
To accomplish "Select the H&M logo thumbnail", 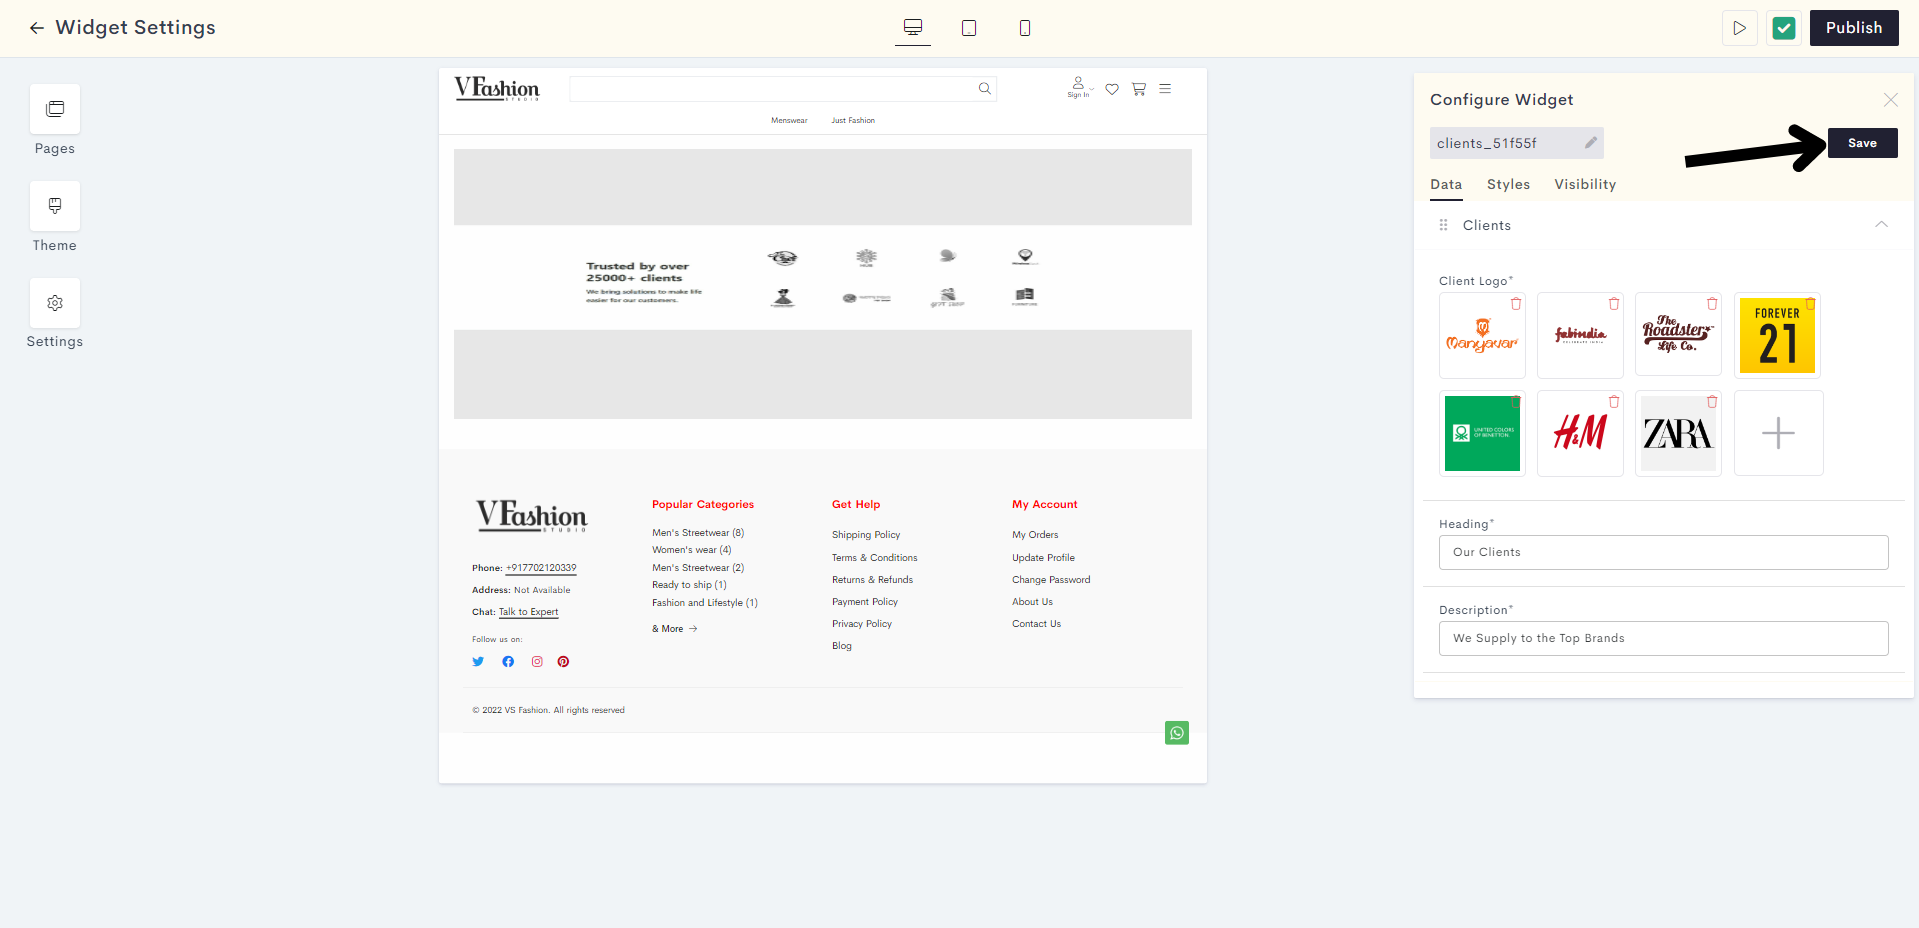I will (x=1580, y=434).
